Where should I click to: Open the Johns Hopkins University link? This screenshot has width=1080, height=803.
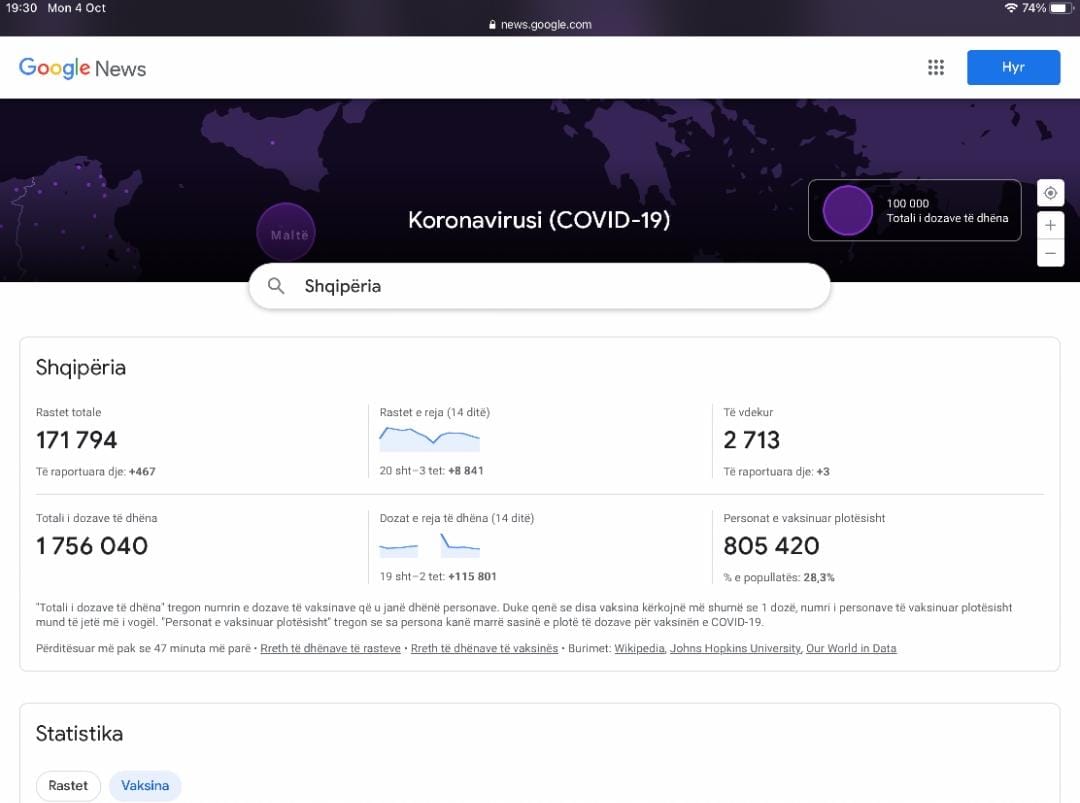click(735, 649)
